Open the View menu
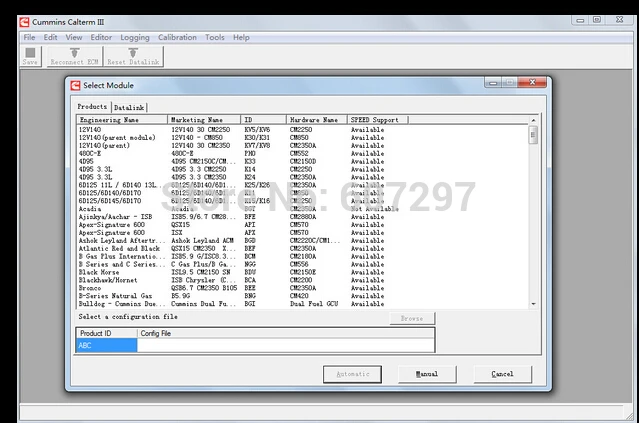The image size is (639, 423). [x=74, y=37]
